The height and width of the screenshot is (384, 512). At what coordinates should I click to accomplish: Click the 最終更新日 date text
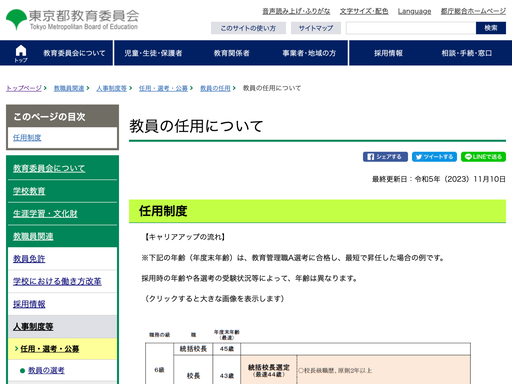point(439,179)
